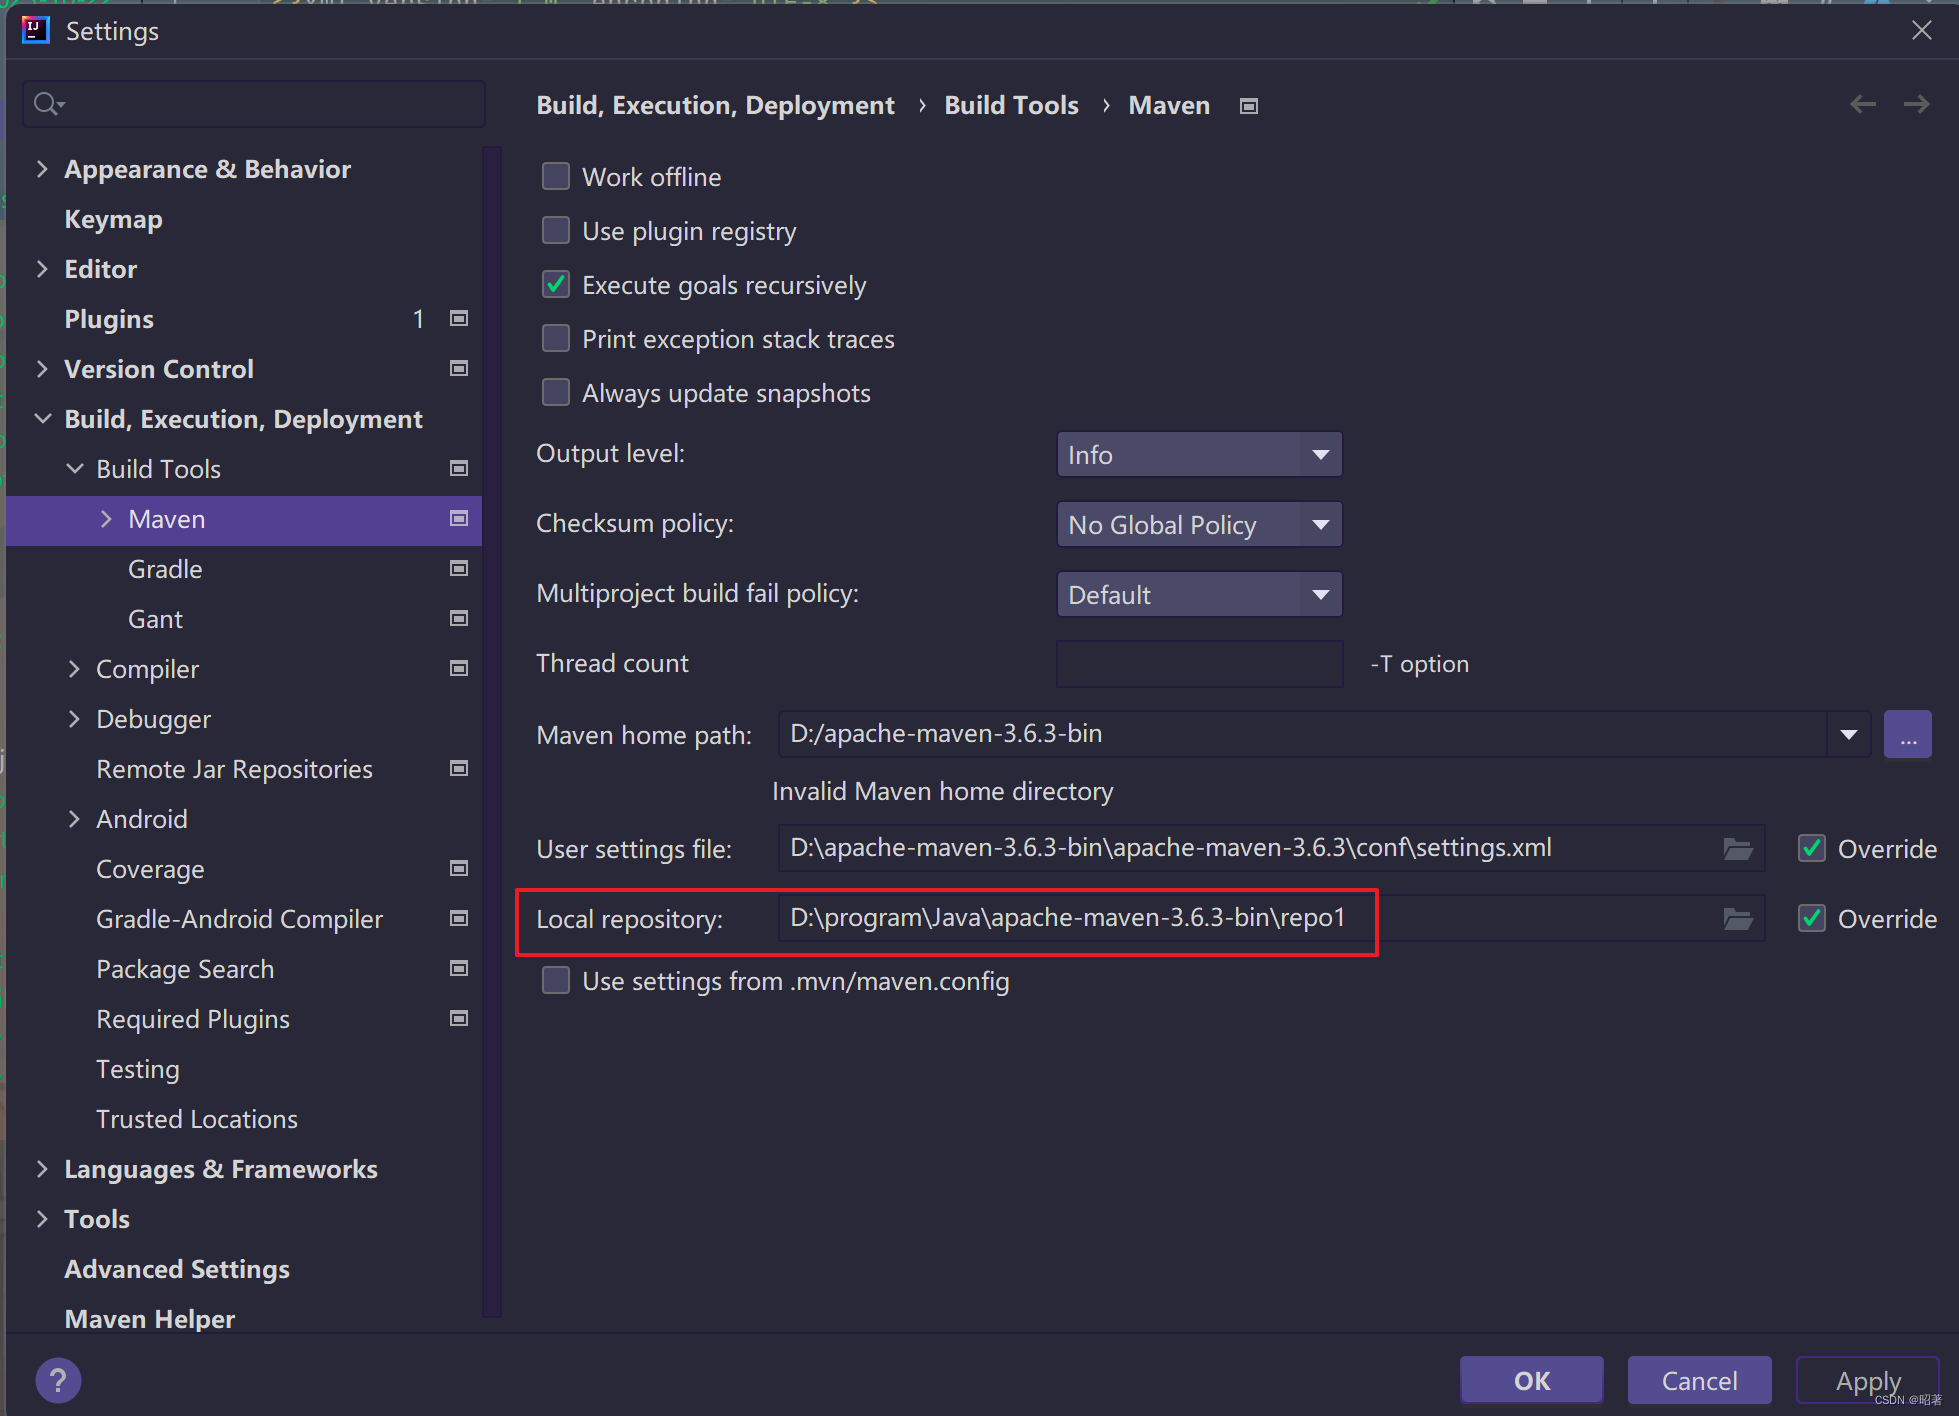Select the Gradle settings page
The image size is (1959, 1416).
165,569
